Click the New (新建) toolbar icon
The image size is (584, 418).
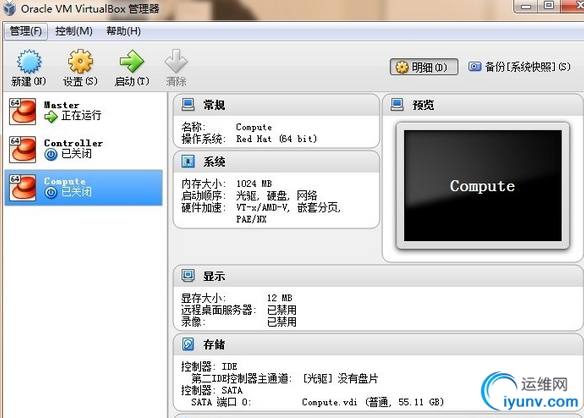click(29, 62)
